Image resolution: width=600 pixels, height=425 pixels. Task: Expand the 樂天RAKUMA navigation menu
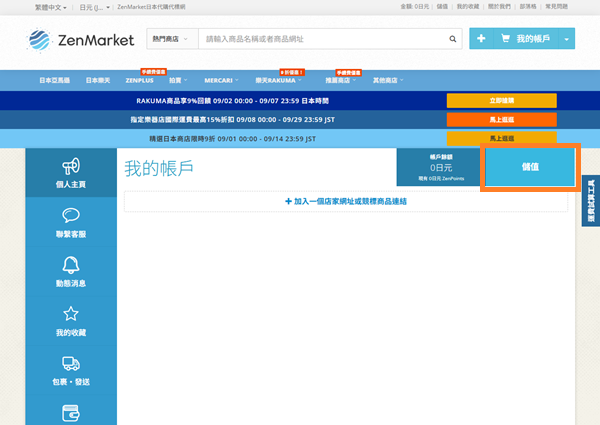click(x=278, y=80)
